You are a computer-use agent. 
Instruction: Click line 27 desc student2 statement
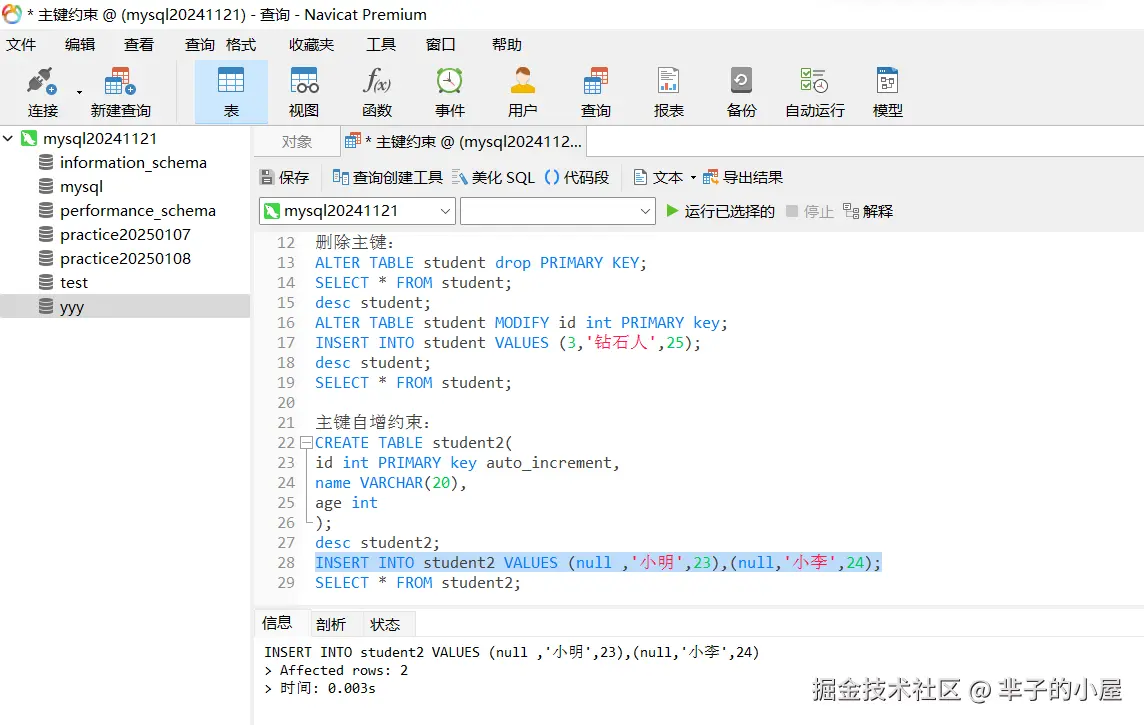tap(377, 543)
